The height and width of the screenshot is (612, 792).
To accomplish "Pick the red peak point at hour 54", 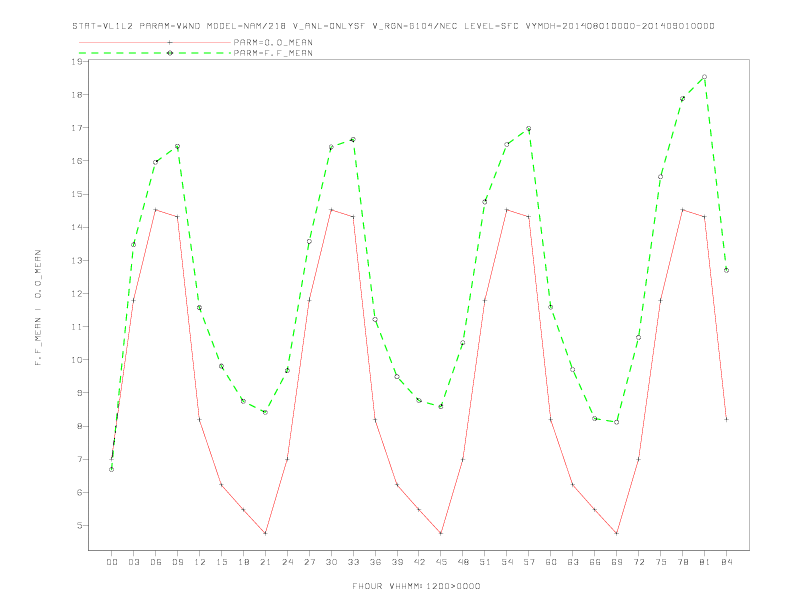I will tap(507, 210).
